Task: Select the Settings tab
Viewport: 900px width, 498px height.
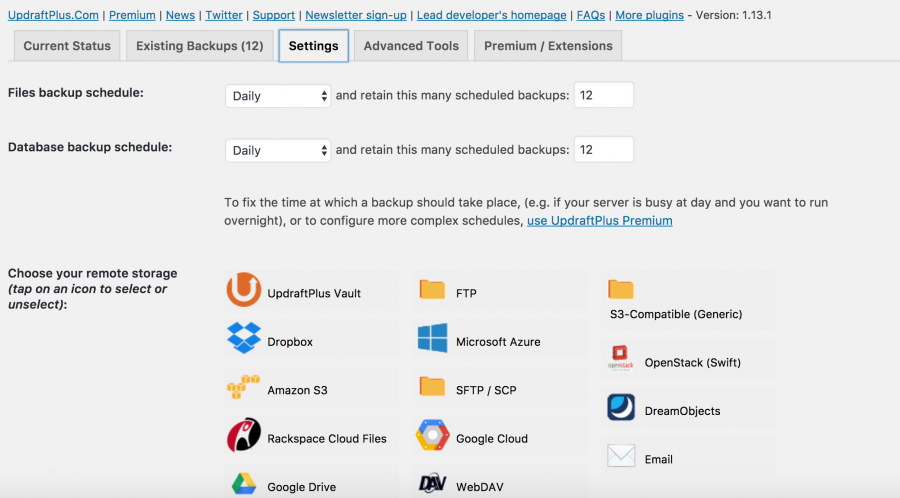Action: click(x=313, y=46)
